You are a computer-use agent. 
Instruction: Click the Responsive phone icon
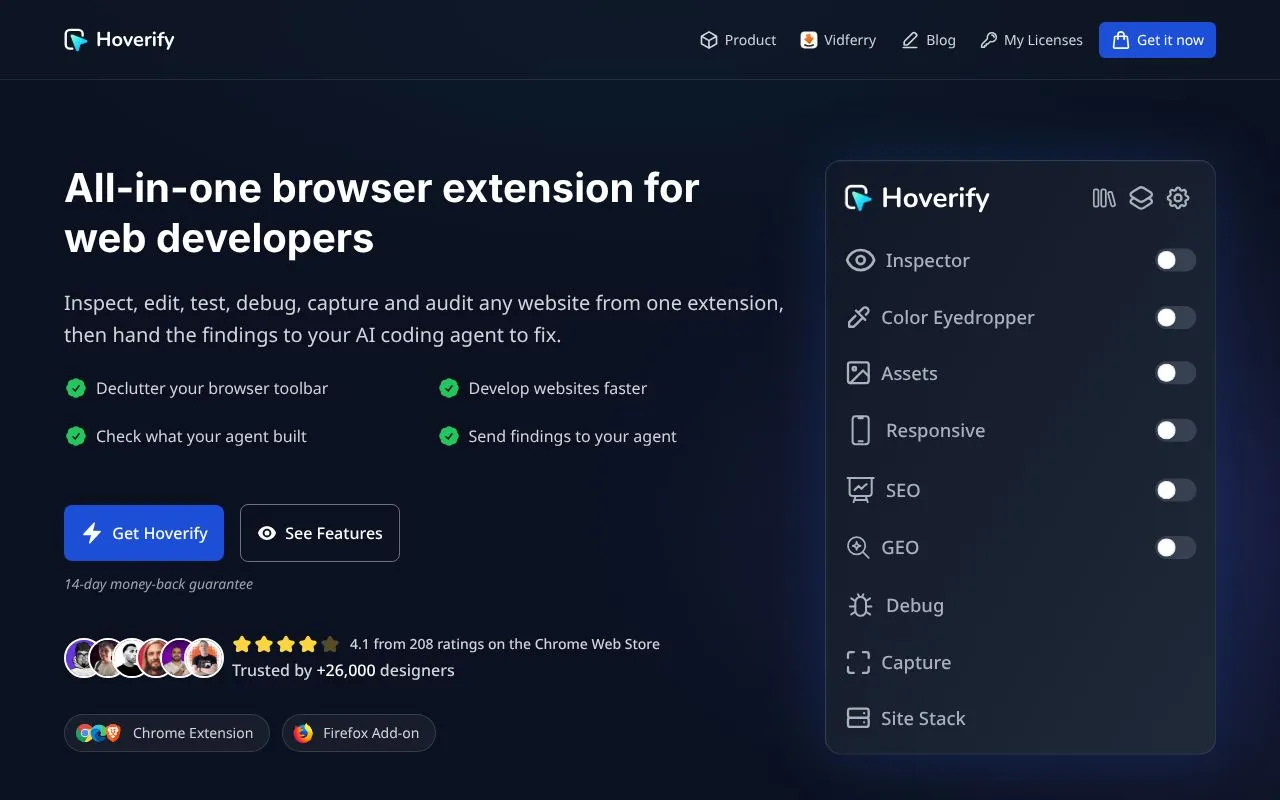[860, 430]
